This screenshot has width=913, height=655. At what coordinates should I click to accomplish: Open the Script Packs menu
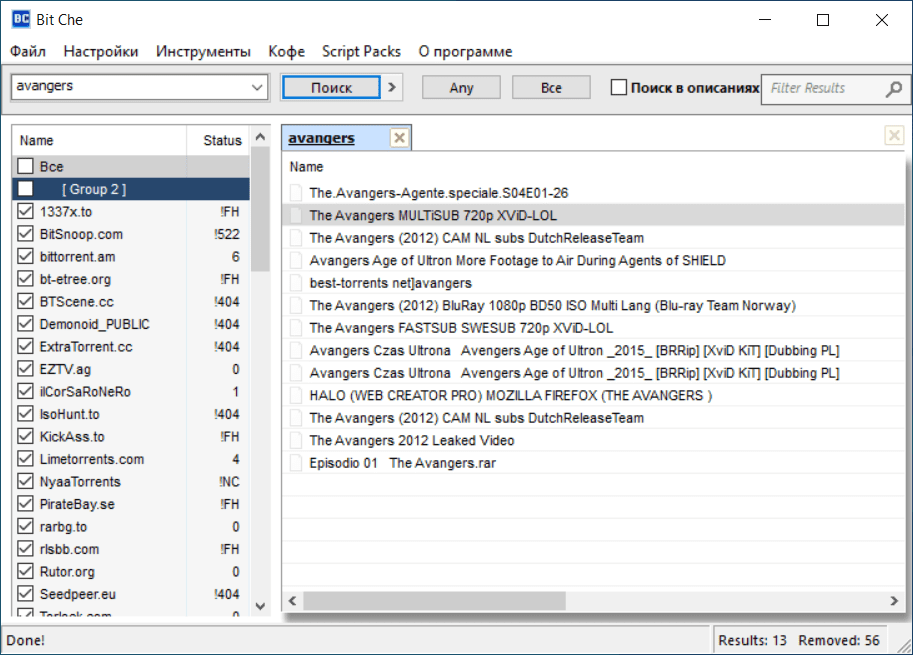(362, 51)
